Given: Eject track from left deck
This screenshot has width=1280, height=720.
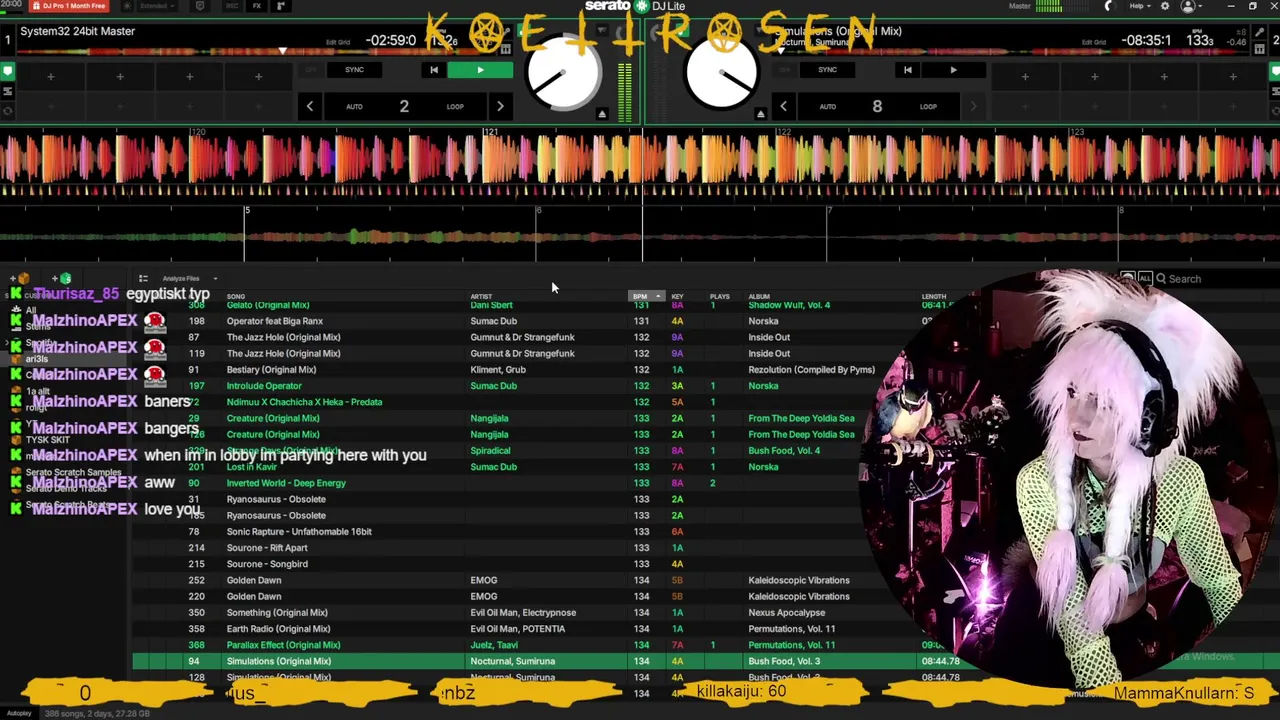Looking at the screenshot, I should click(x=602, y=114).
